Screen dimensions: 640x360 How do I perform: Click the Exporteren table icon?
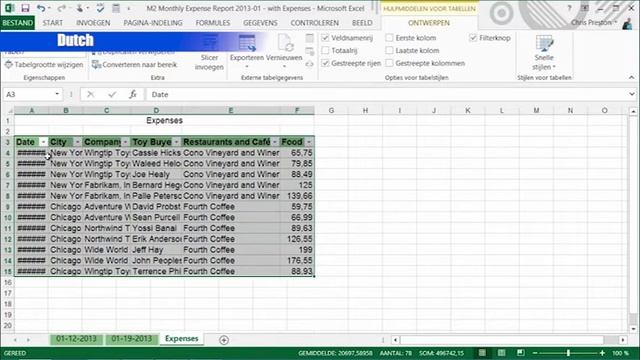pyautogui.click(x=247, y=43)
